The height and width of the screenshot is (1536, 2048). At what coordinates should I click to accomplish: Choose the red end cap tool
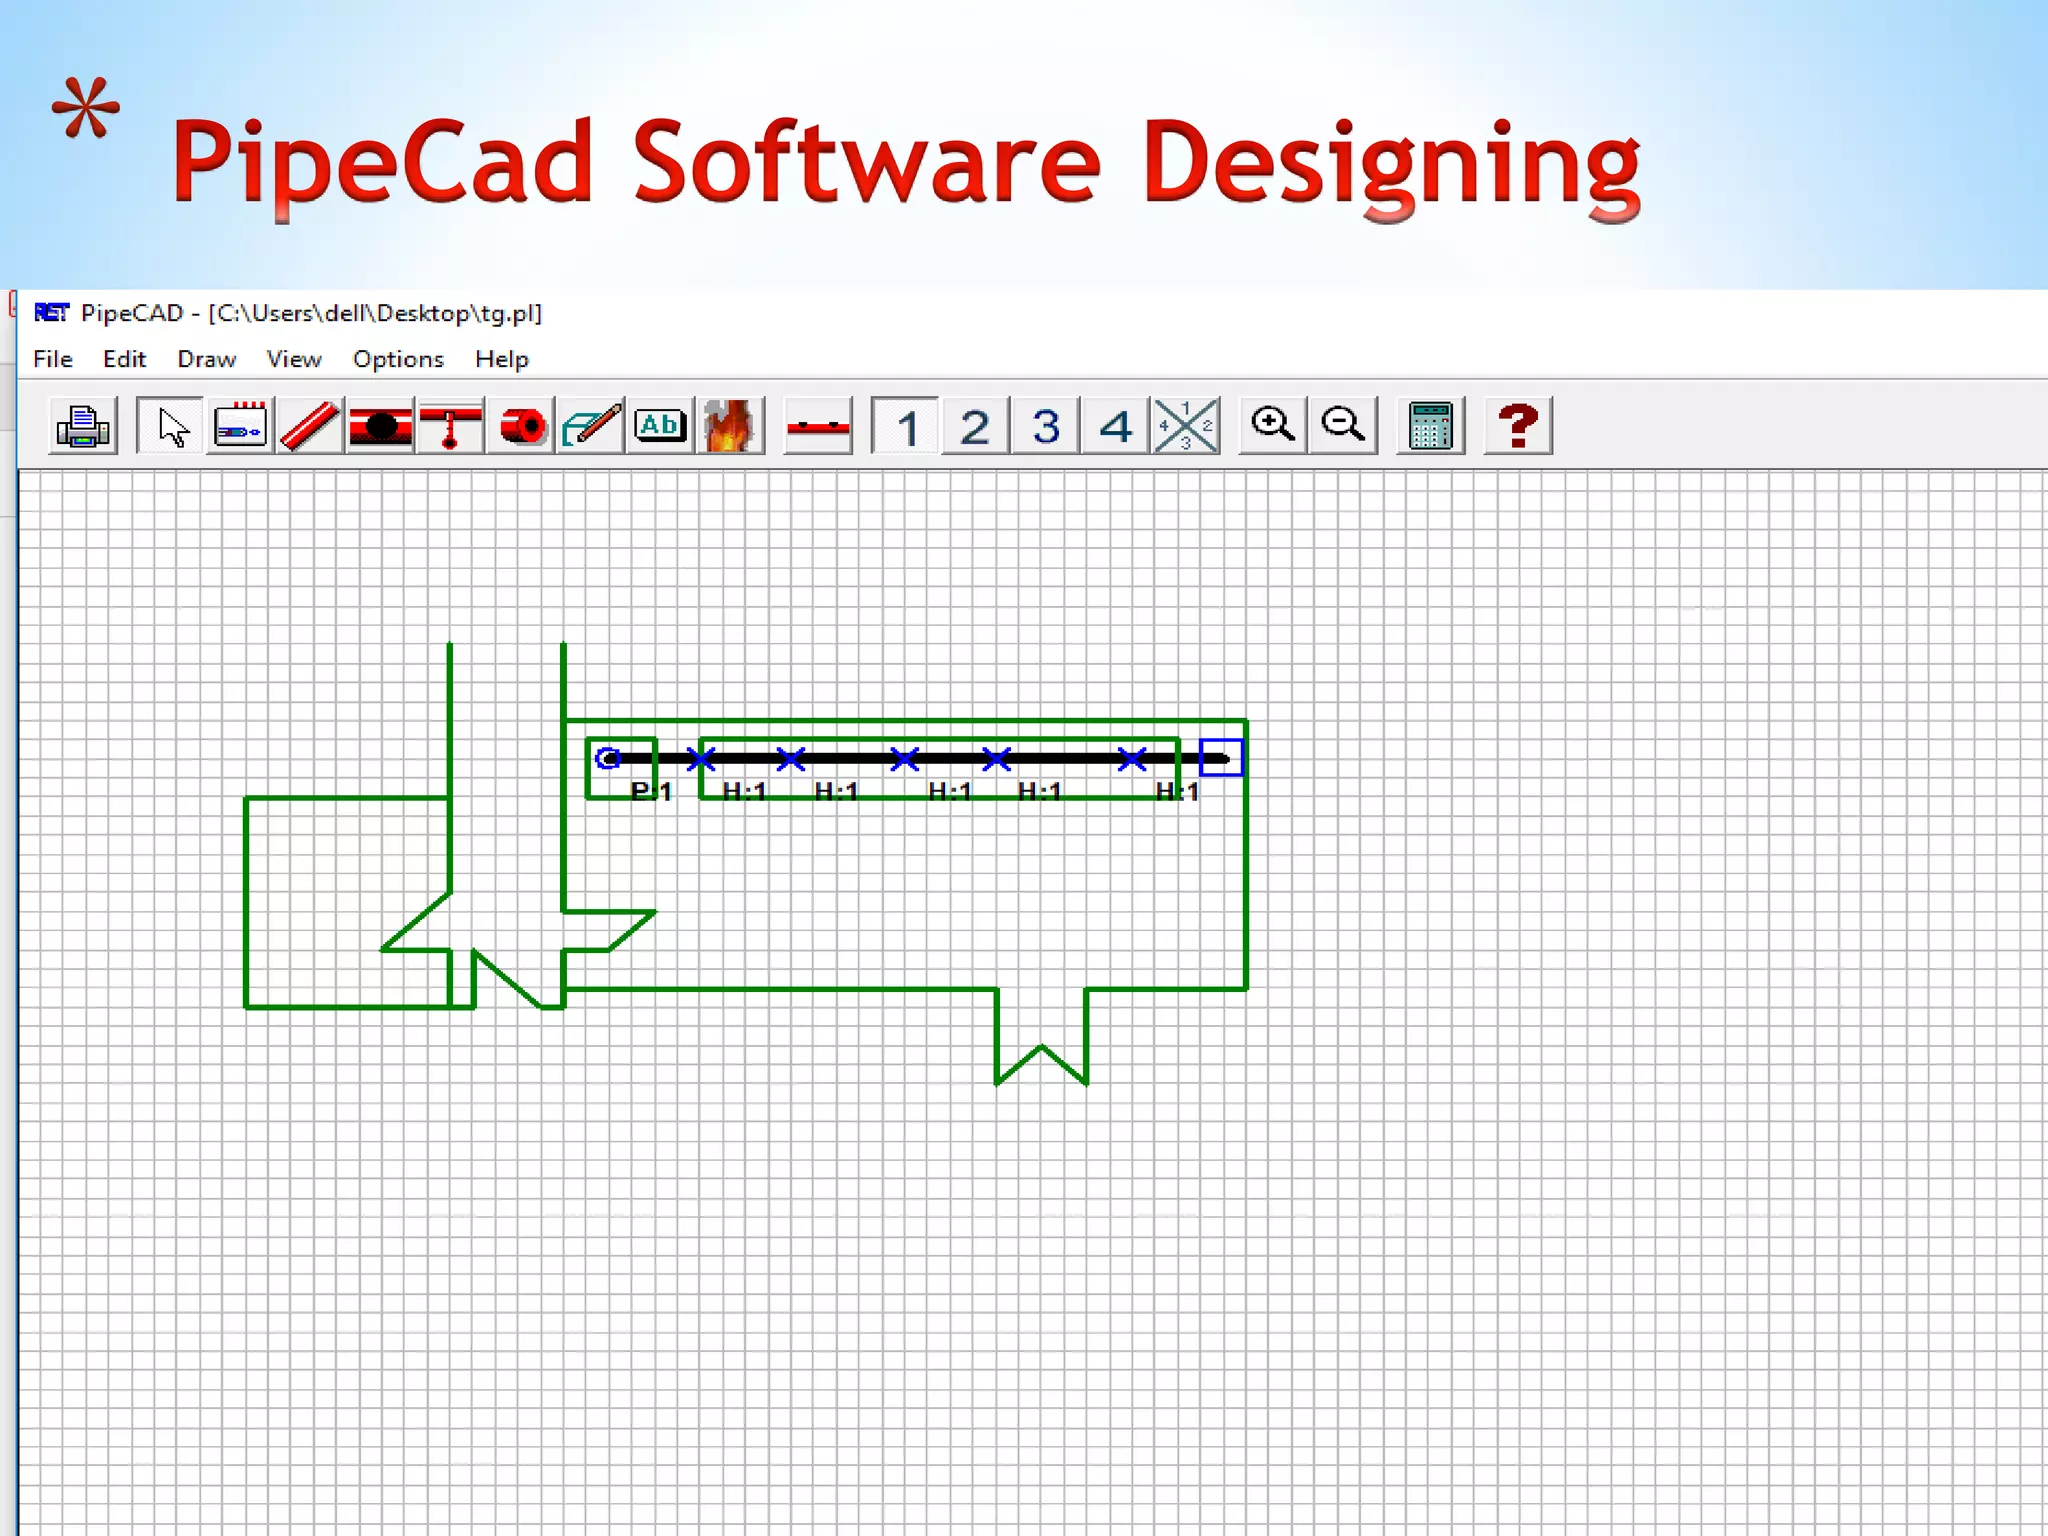click(x=521, y=427)
